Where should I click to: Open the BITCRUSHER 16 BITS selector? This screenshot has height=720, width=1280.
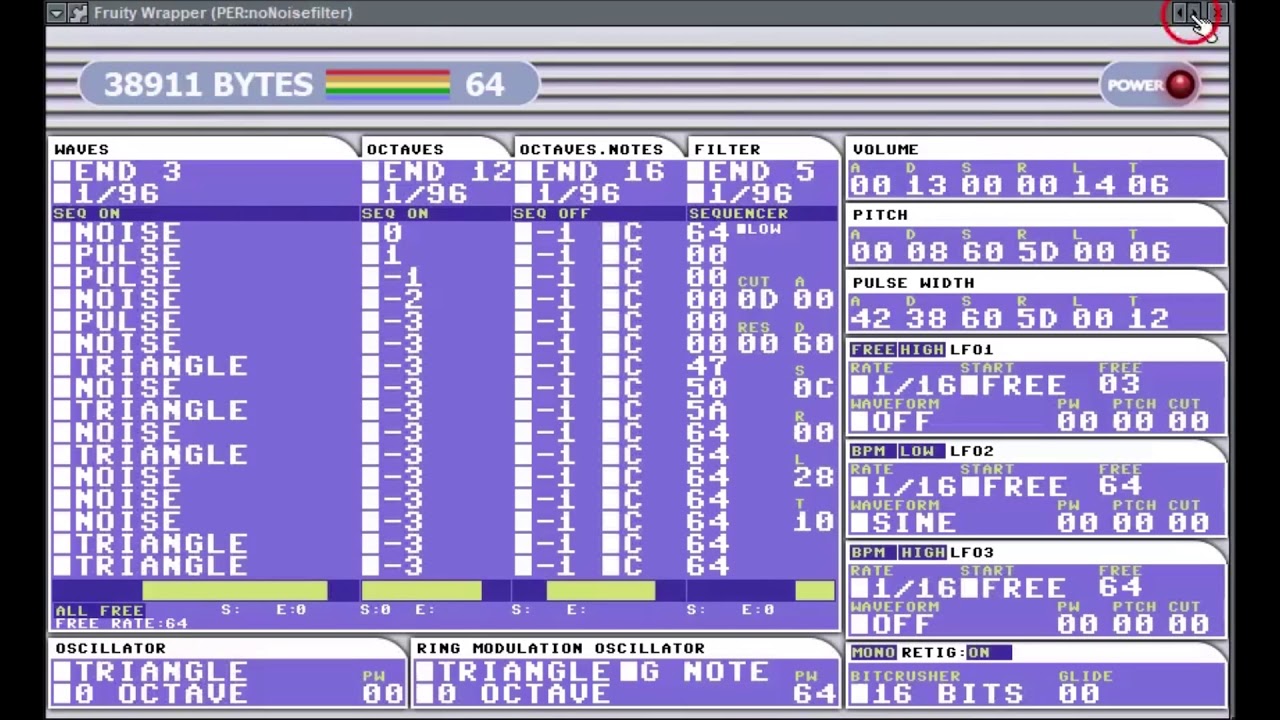(937, 694)
